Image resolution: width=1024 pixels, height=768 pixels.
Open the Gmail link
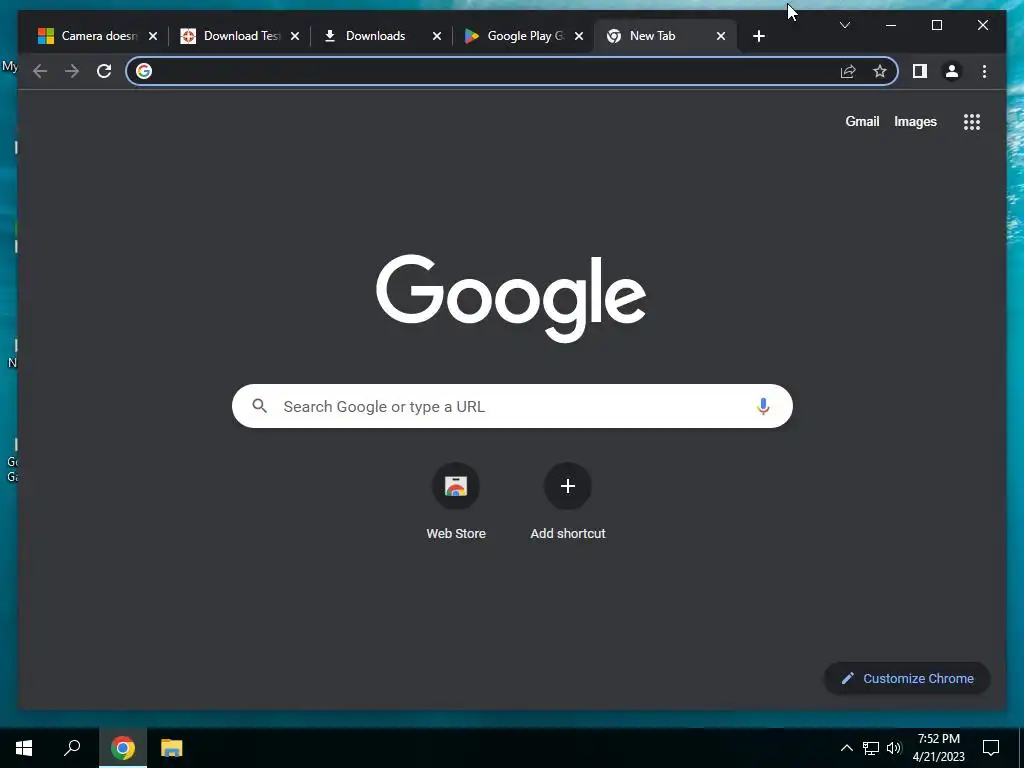click(x=862, y=121)
